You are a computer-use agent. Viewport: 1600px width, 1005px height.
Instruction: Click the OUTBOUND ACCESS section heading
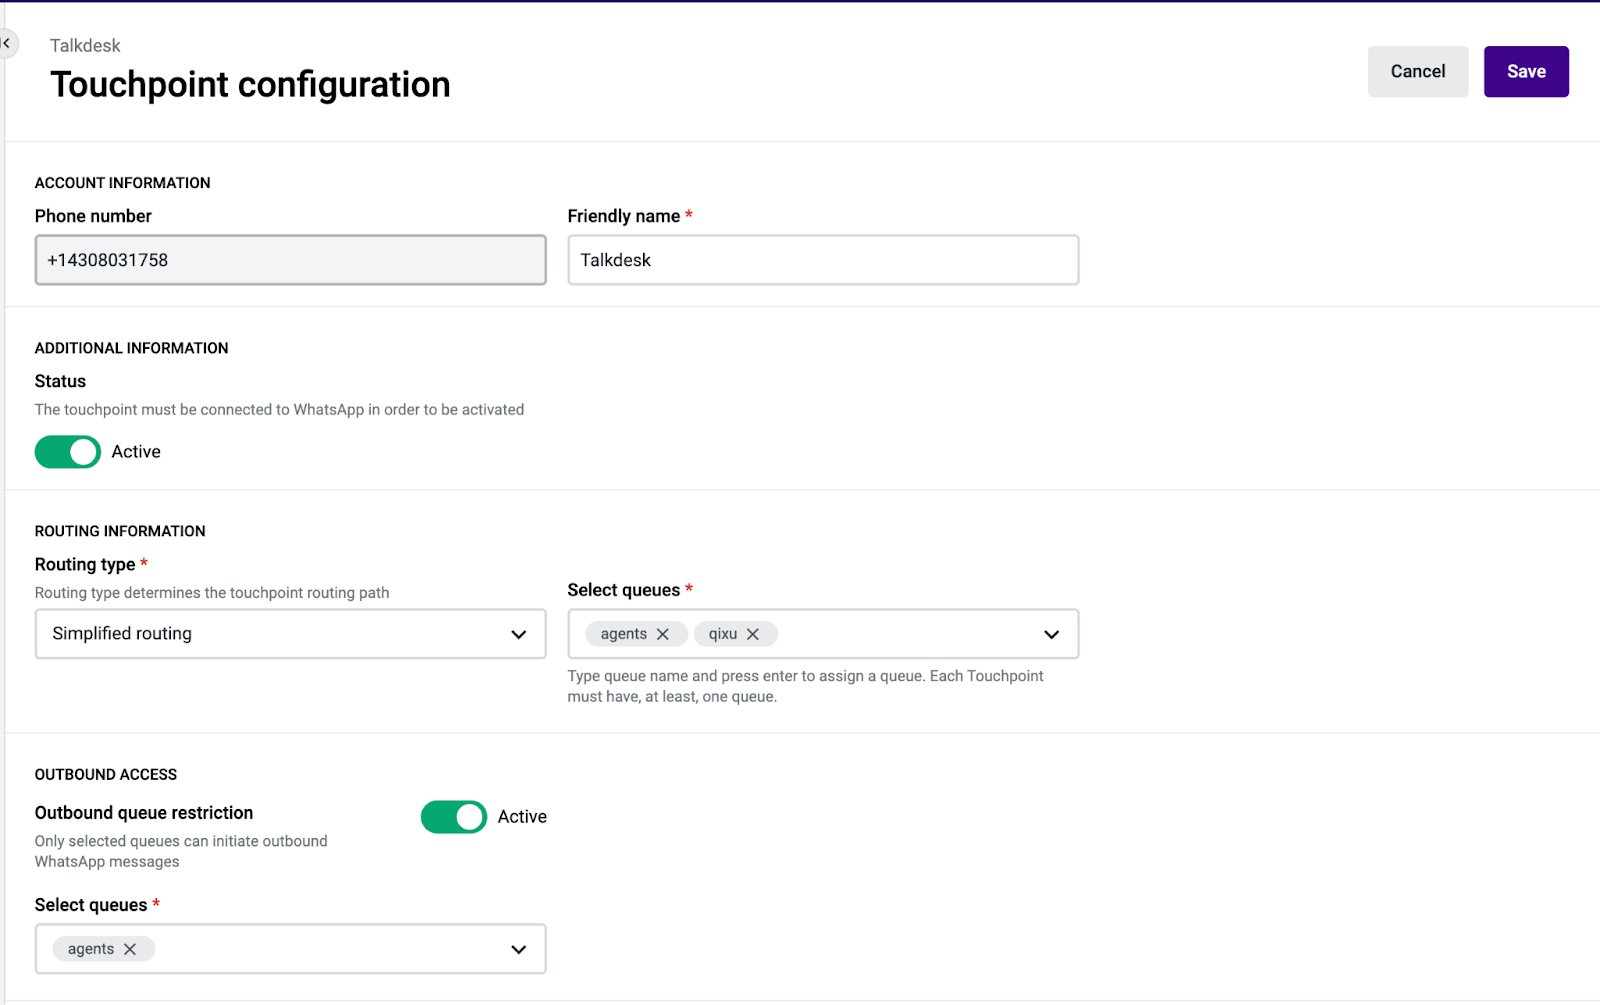[106, 775]
